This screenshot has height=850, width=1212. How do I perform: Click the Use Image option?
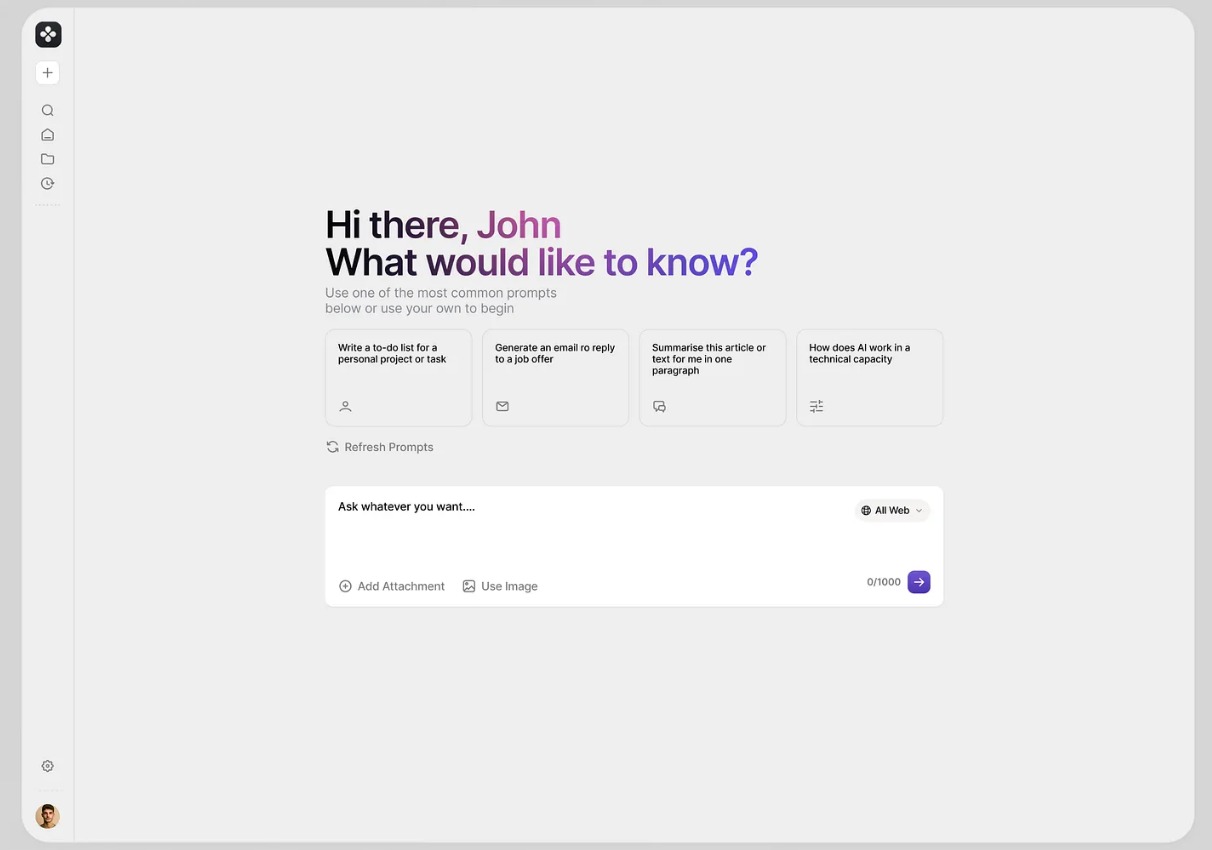point(500,586)
